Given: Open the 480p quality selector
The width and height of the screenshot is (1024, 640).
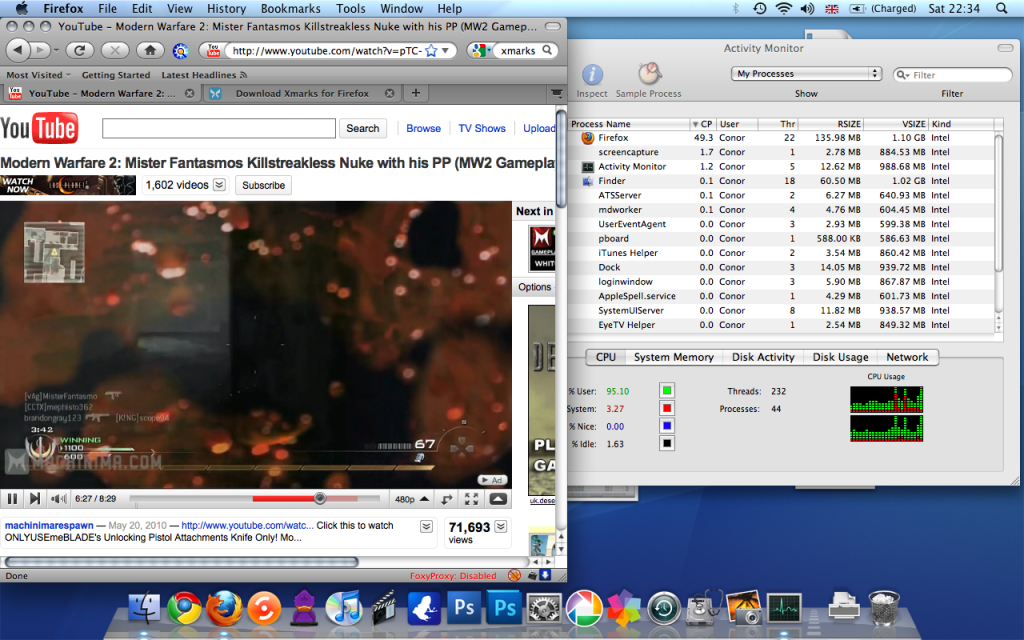Looking at the screenshot, I should pos(411,500).
